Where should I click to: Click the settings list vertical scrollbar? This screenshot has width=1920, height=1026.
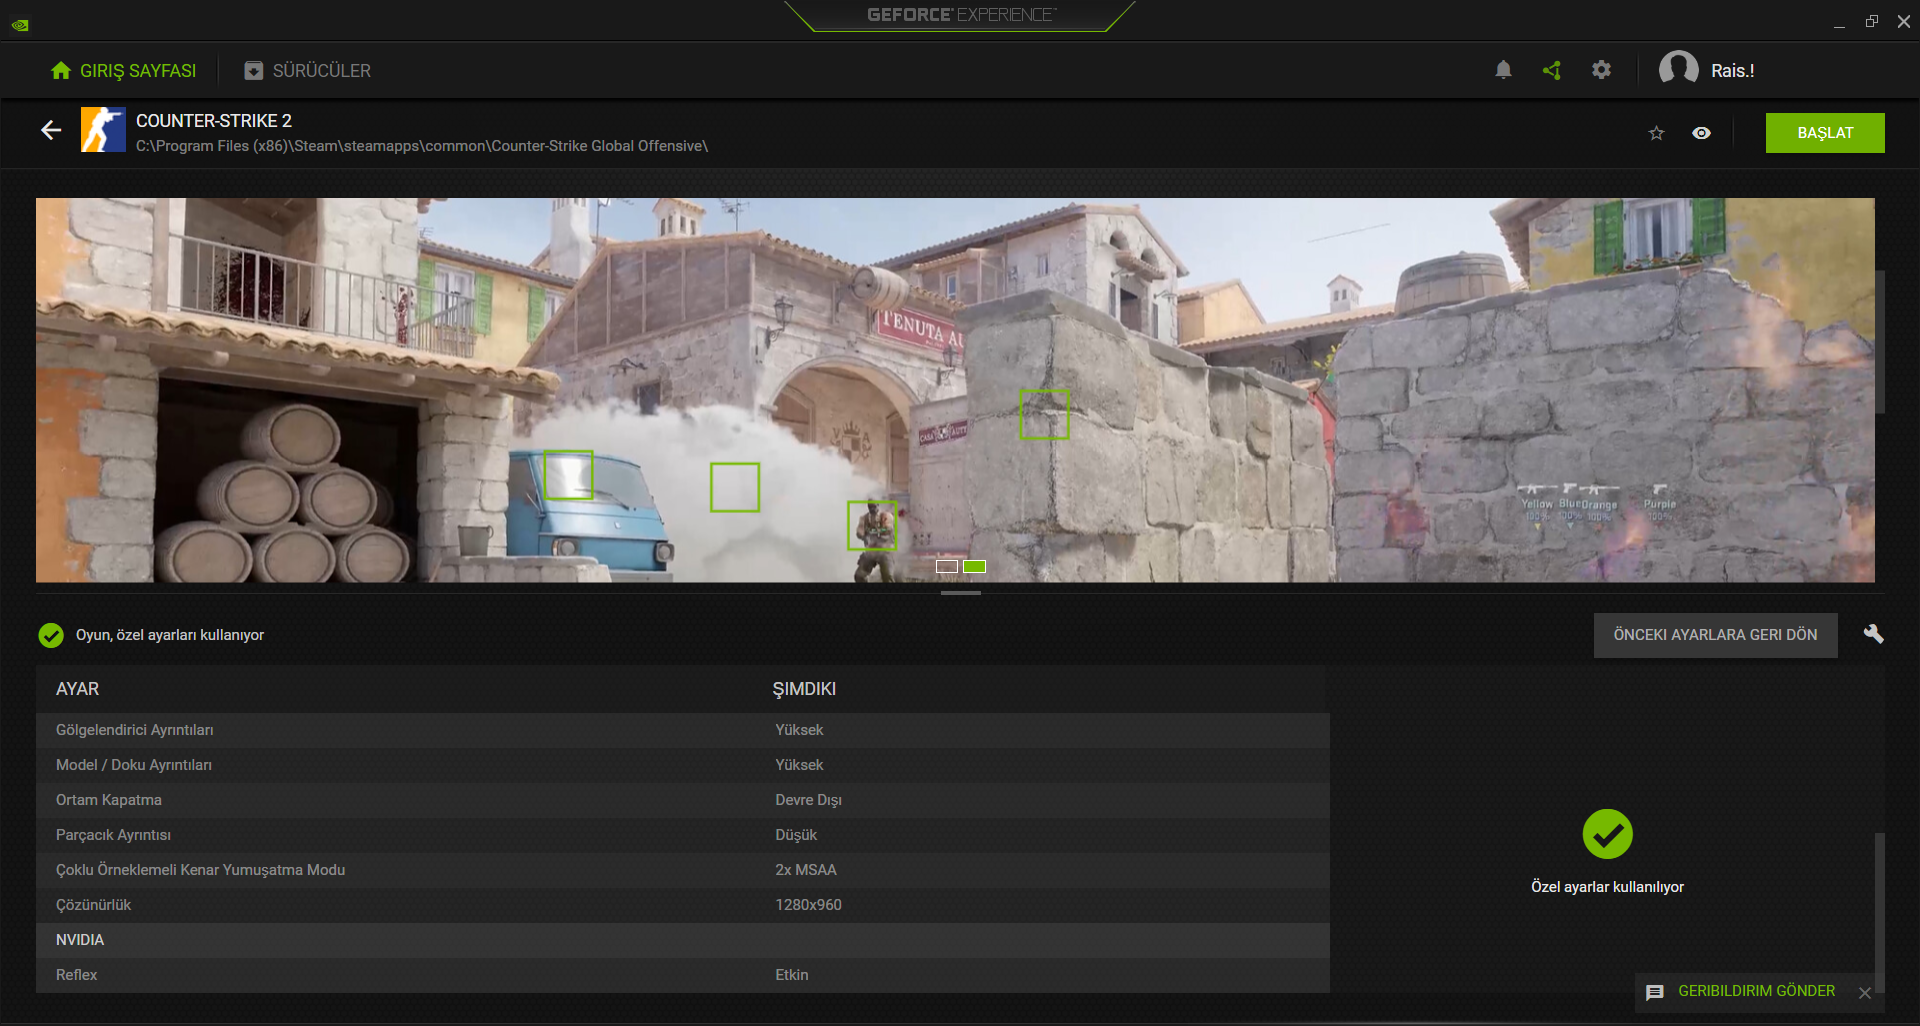[1880, 910]
